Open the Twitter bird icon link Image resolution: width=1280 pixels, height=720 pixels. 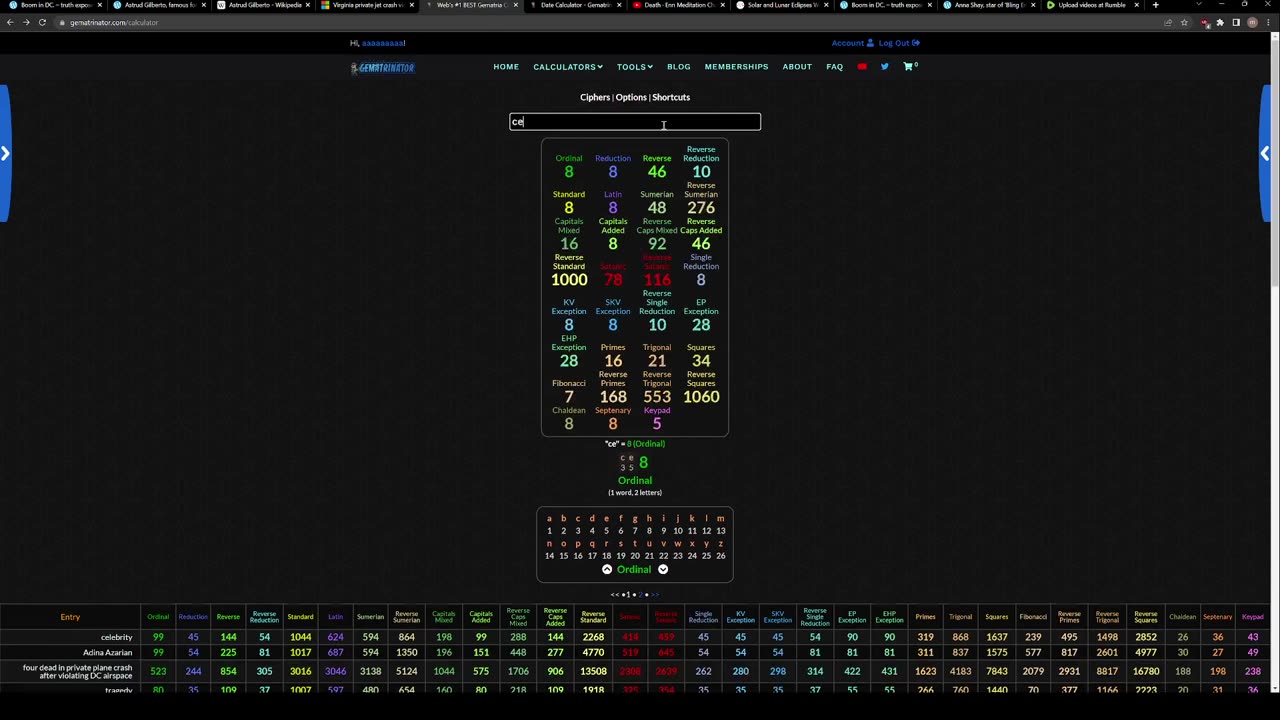[x=884, y=67]
